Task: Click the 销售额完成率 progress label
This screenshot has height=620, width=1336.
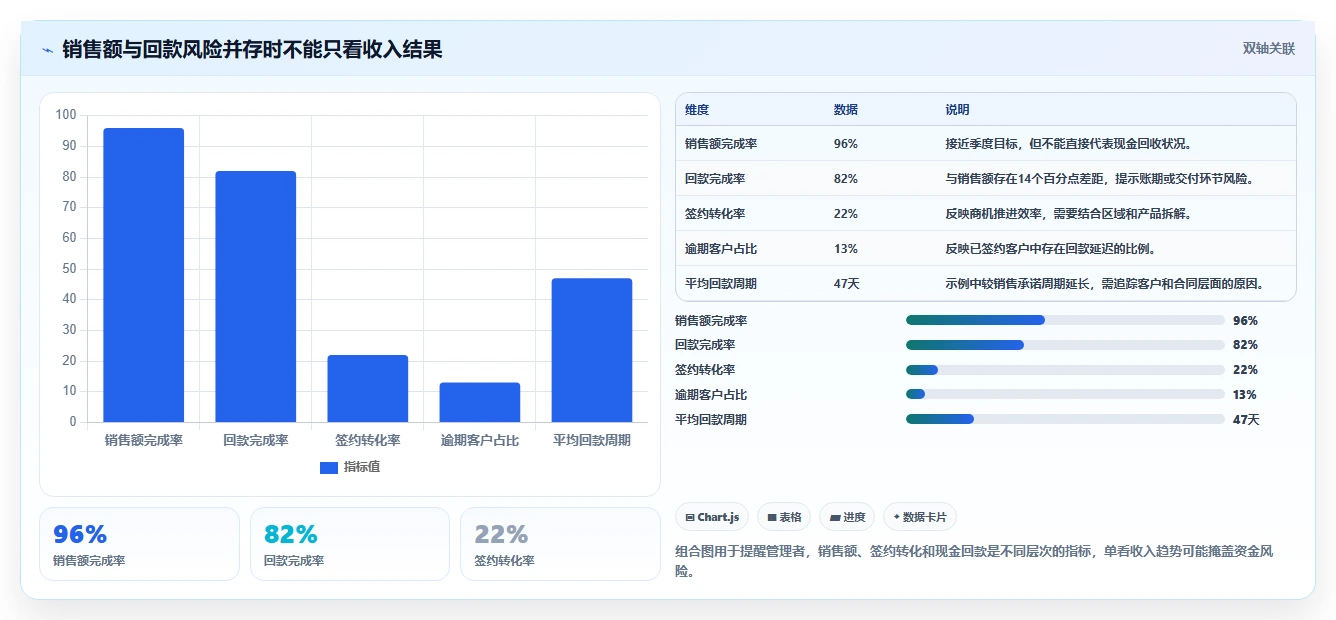Action: tap(711, 321)
